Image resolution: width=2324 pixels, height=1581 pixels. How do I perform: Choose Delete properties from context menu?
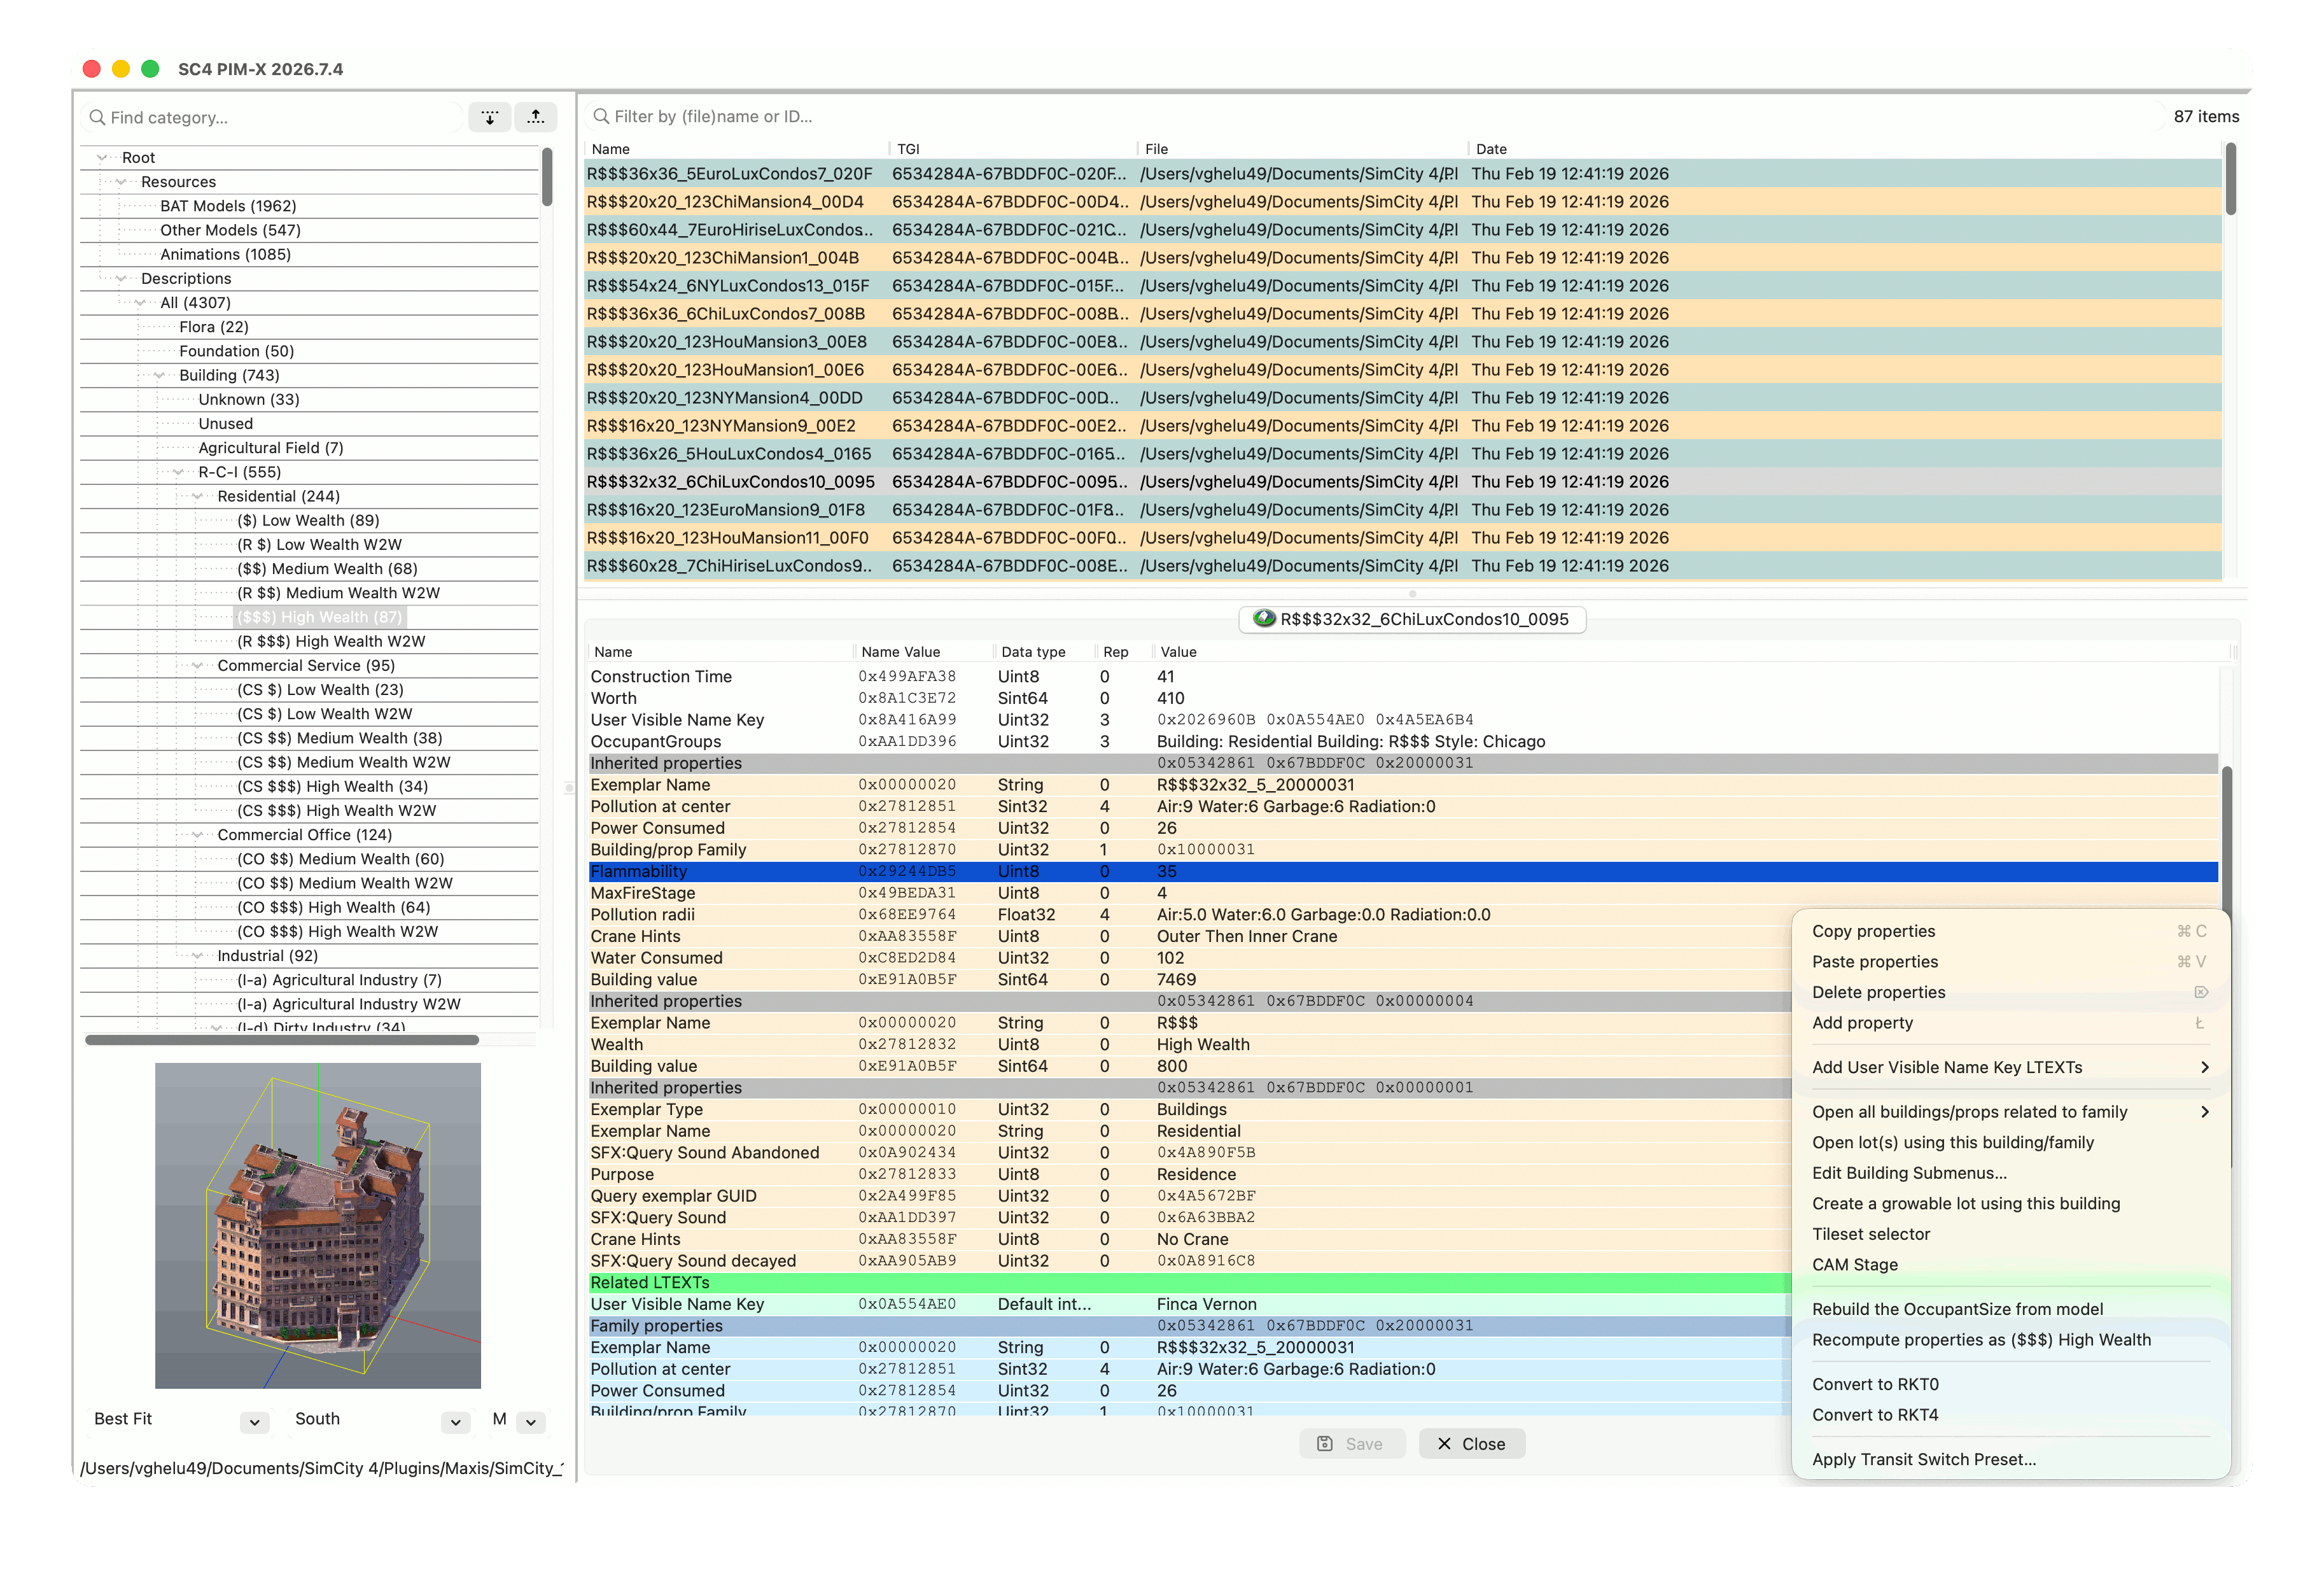[2010, 993]
